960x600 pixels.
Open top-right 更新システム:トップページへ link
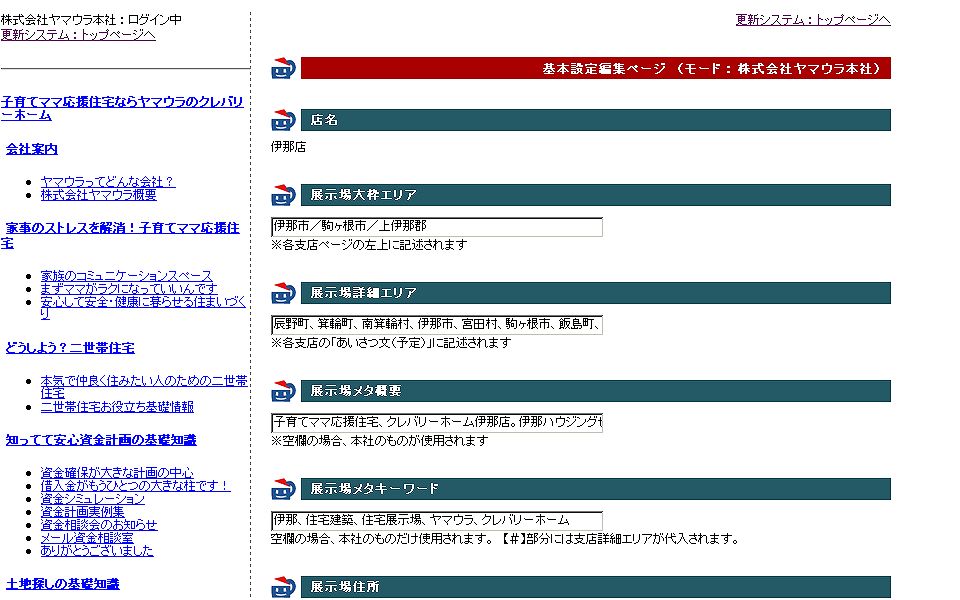[x=812, y=20]
